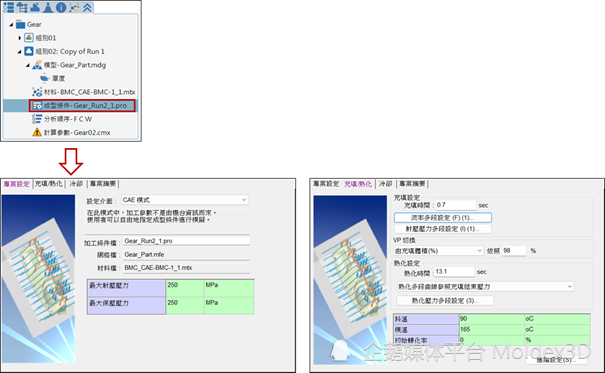Open the list view icon in the tree toolbar
The width and height of the screenshot is (605, 373).
pyautogui.click(x=8, y=7)
